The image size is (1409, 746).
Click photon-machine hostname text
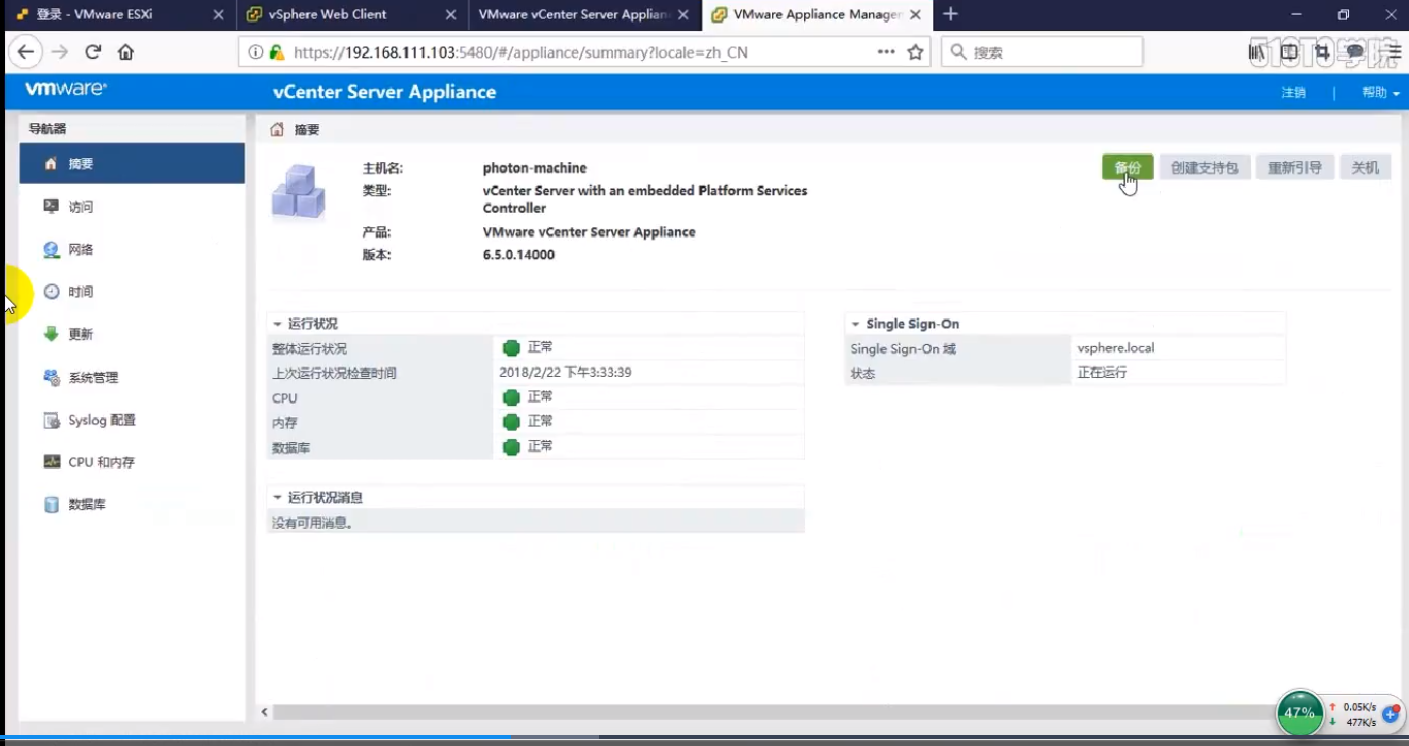click(535, 168)
